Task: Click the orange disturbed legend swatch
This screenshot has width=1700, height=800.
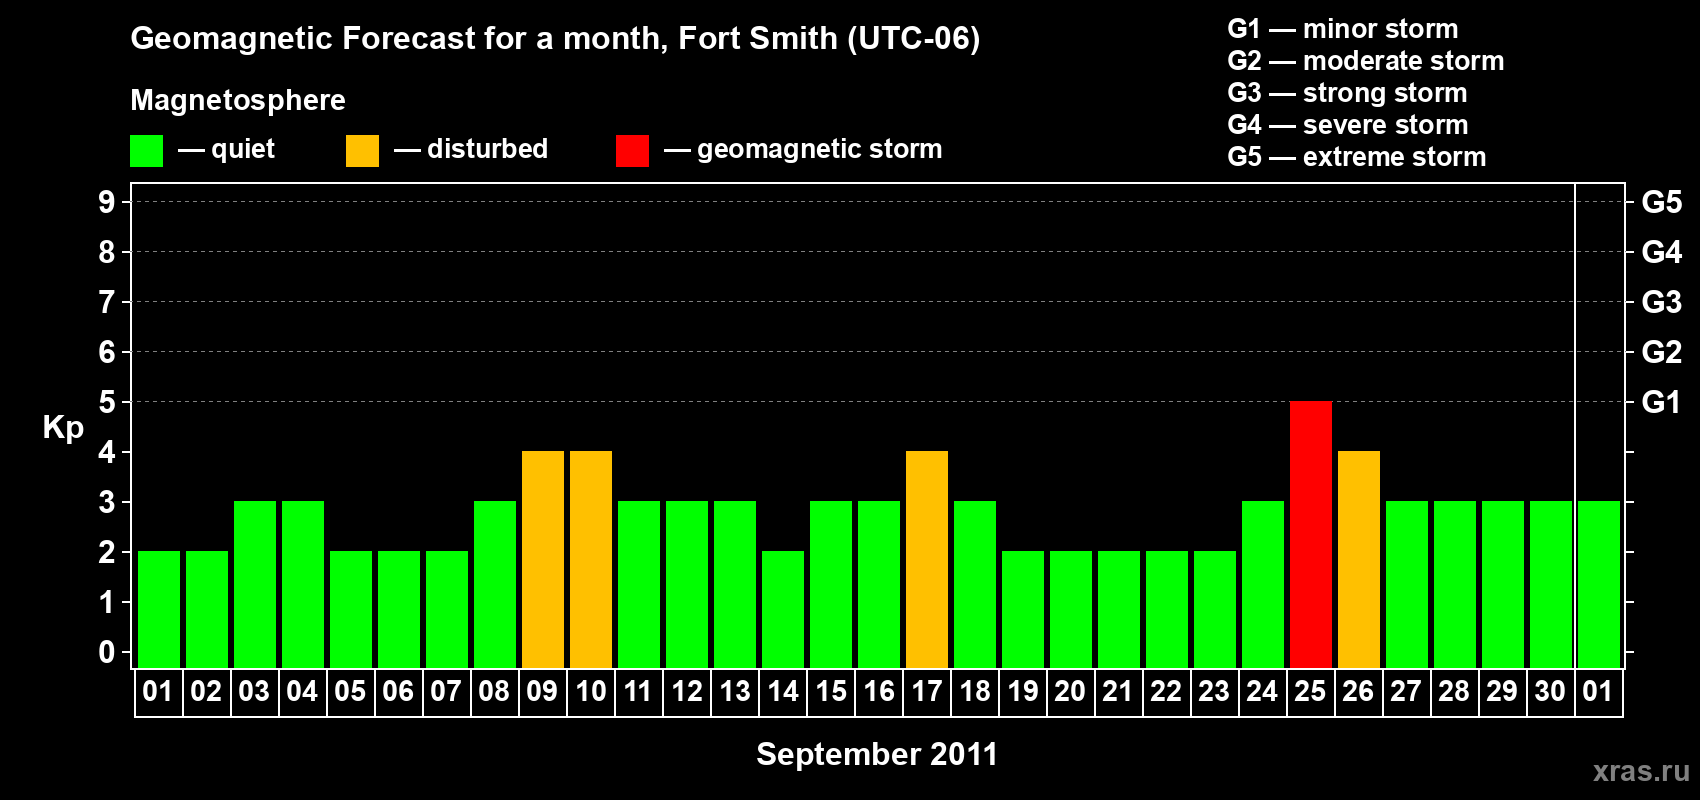Action: 362,151
